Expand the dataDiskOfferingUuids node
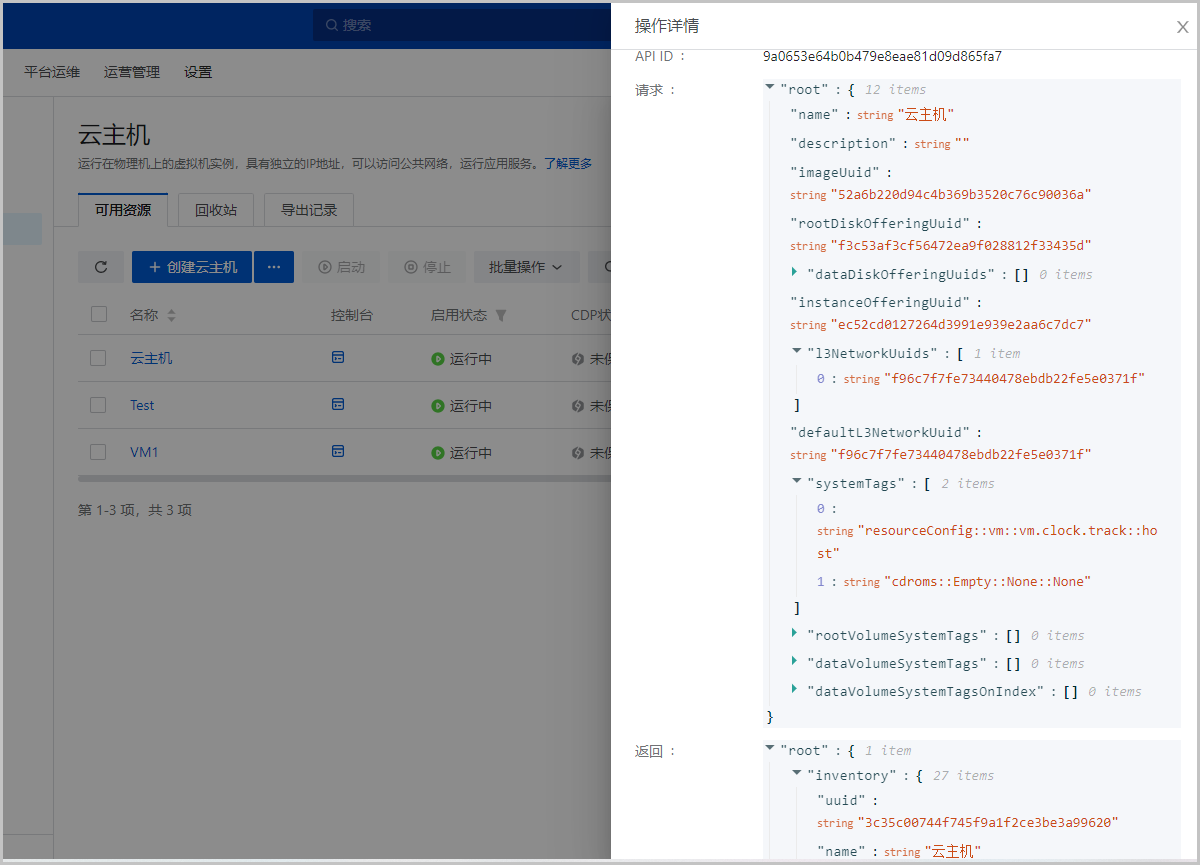Viewport: 1200px width, 865px height. coord(796,273)
